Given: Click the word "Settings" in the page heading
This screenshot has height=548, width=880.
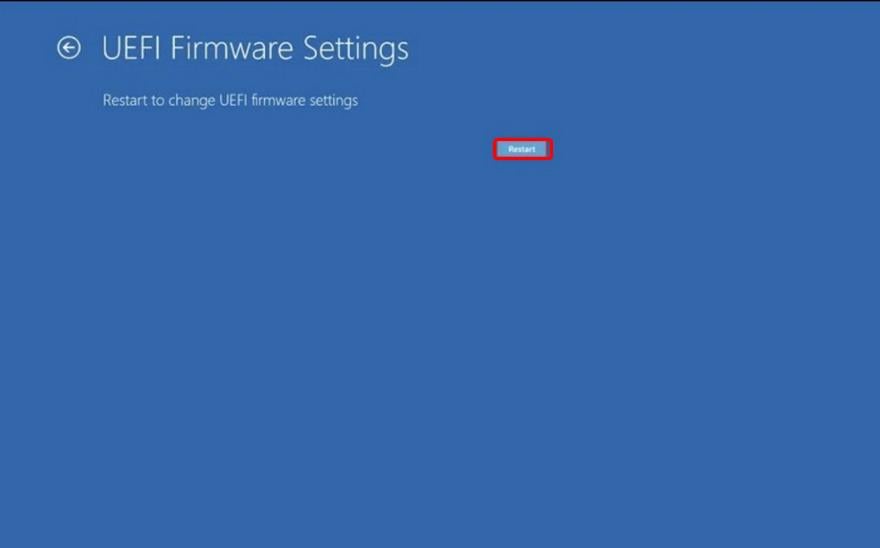Looking at the screenshot, I should point(356,49).
